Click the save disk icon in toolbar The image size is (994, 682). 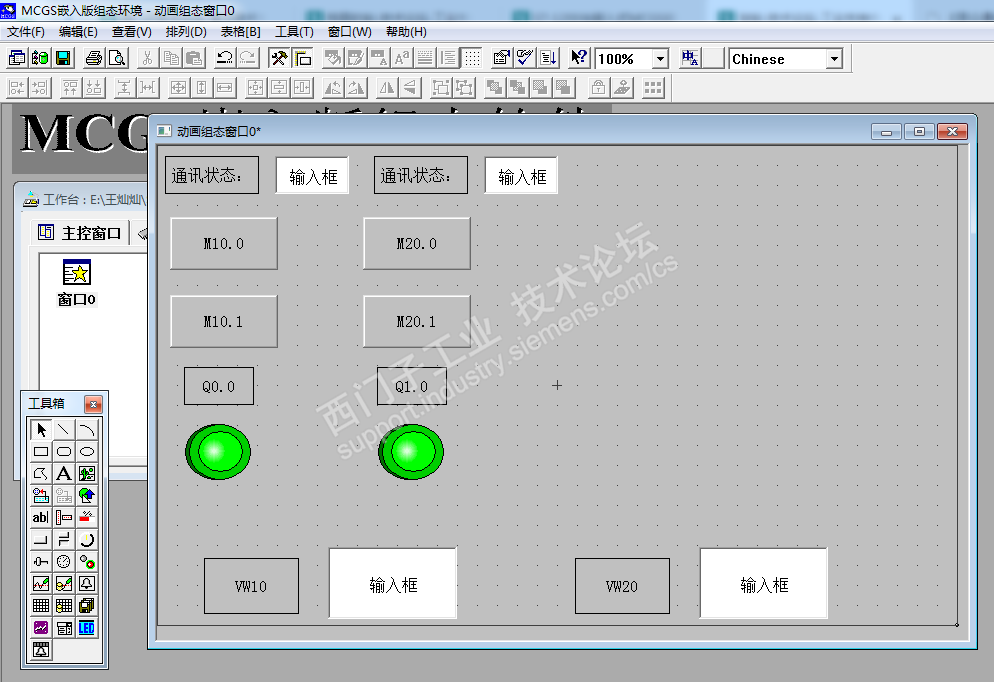63,58
